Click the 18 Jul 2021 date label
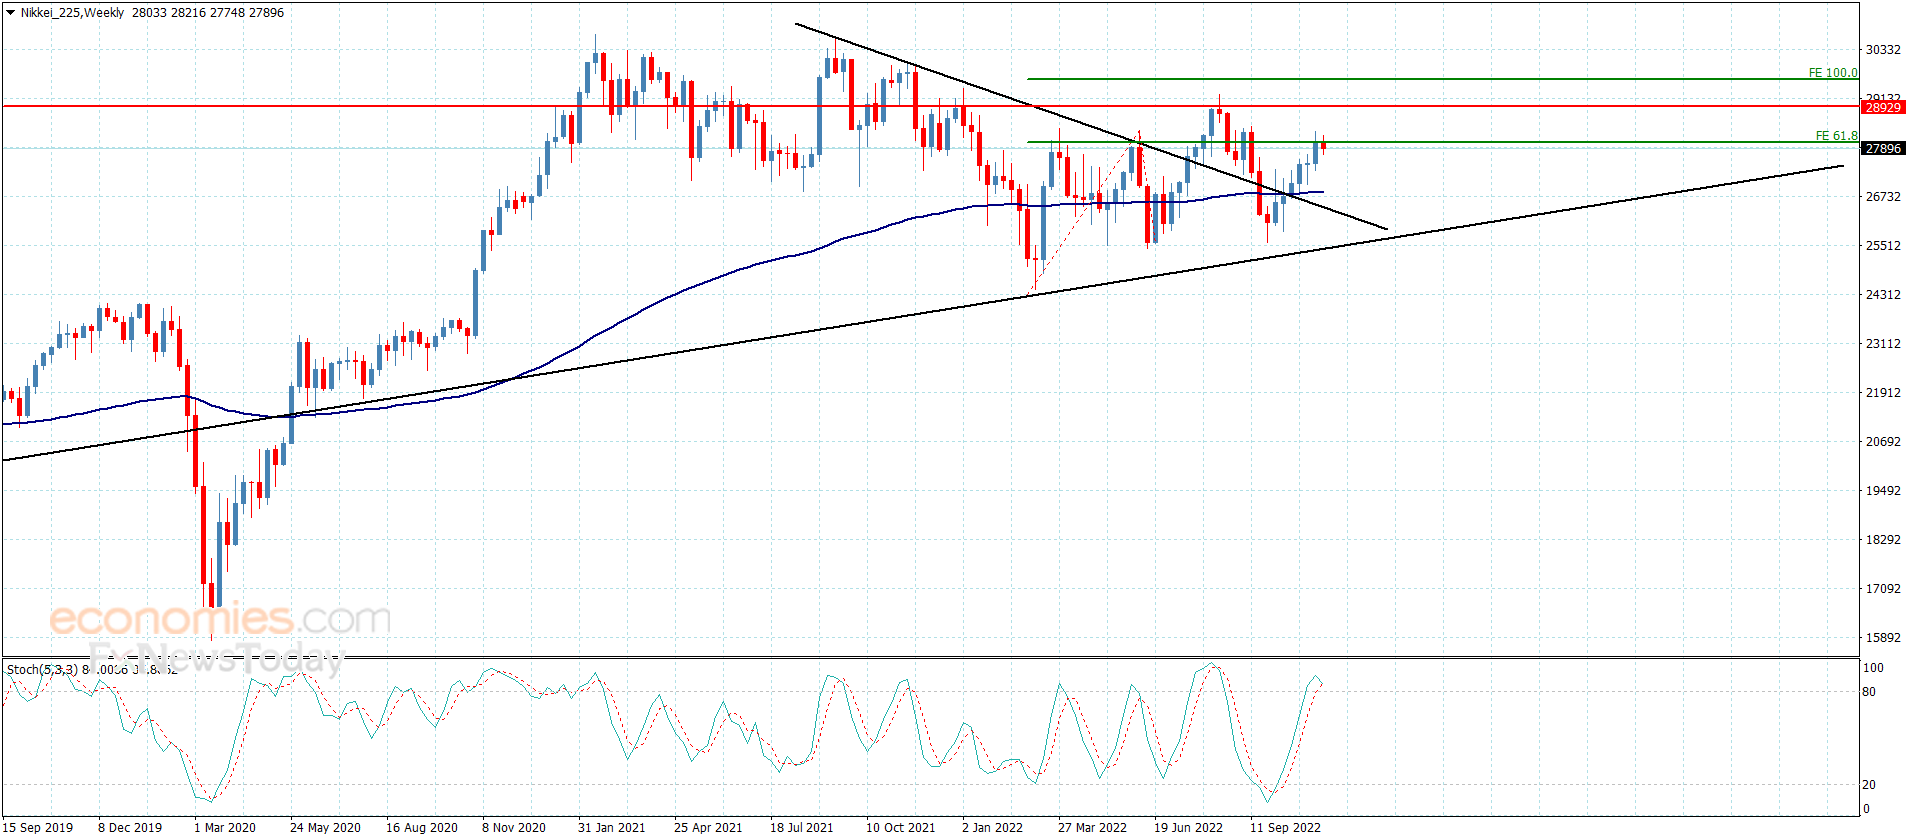This screenshot has height=840, width=1916. point(801,827)
